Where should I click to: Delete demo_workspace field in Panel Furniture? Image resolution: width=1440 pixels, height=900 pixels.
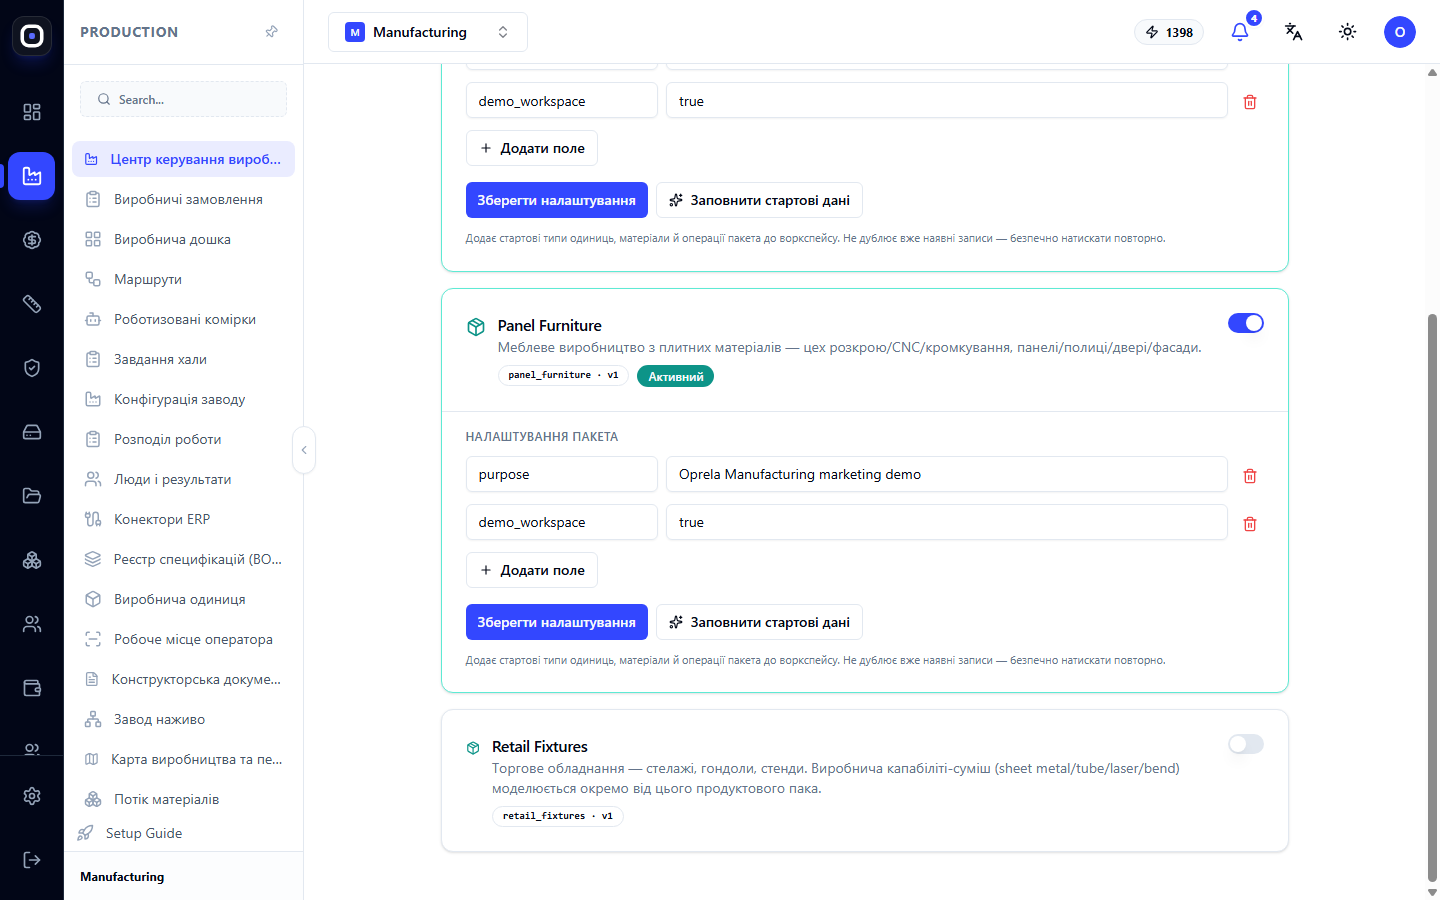pos(1250,524)
